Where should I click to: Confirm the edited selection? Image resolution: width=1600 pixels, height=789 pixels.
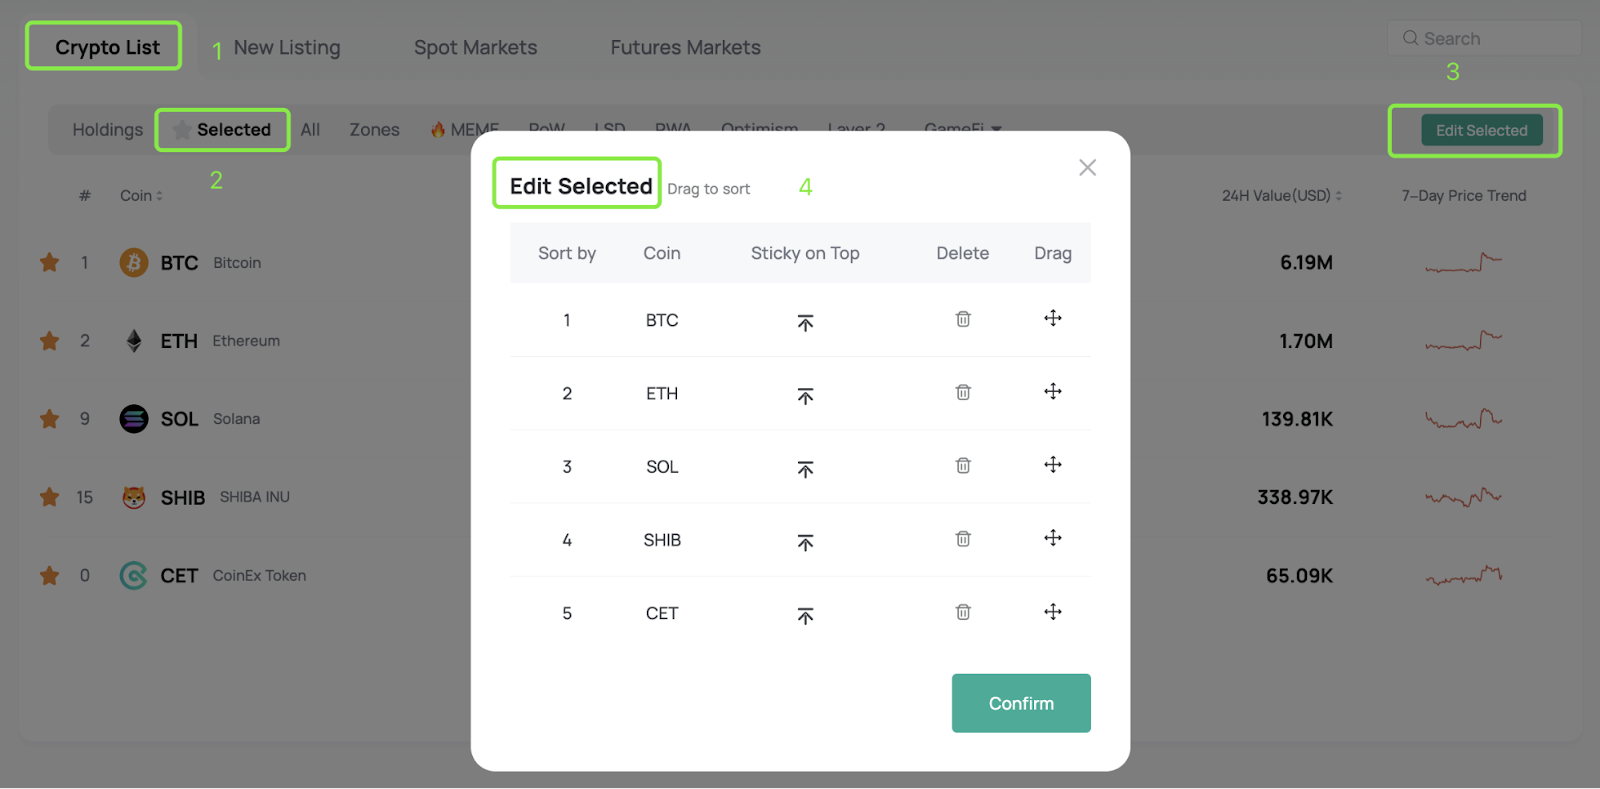click(1021, 703)
